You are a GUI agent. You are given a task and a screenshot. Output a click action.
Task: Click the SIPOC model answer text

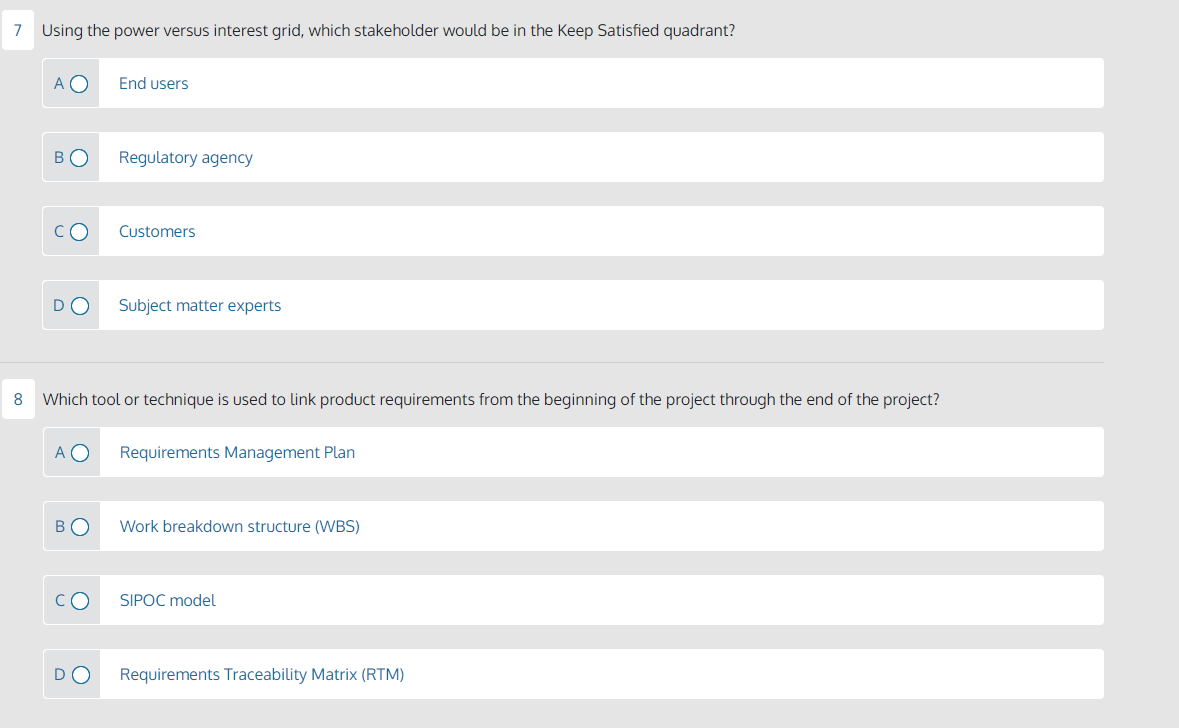(x=167, y=600)
